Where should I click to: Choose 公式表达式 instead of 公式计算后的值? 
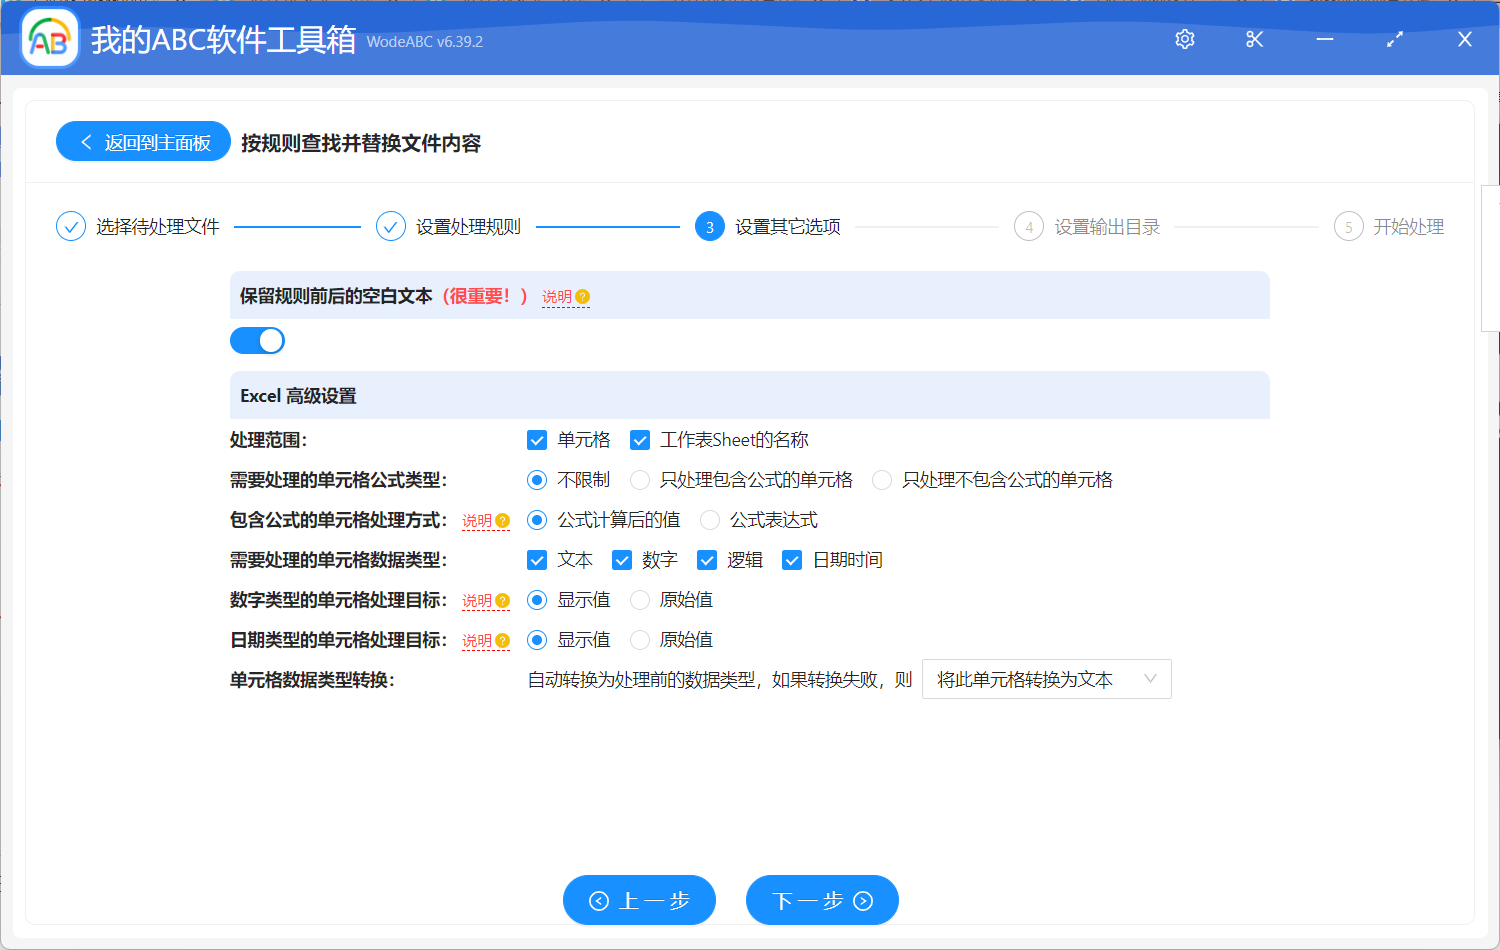pos(710,519)
